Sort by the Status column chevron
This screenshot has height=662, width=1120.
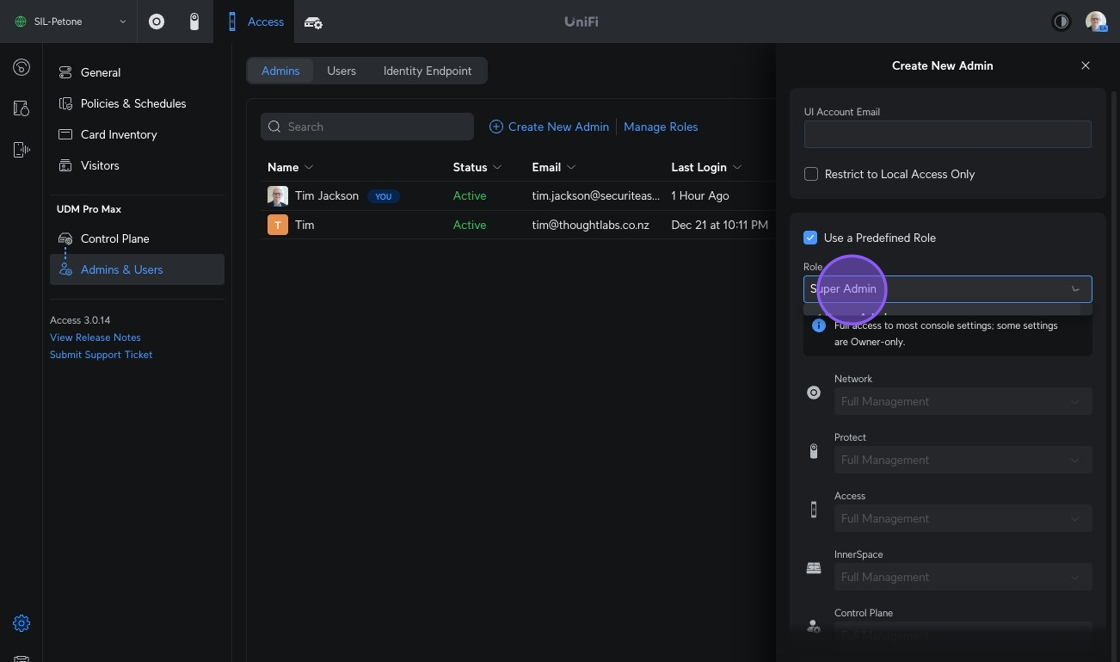[498, 167]
